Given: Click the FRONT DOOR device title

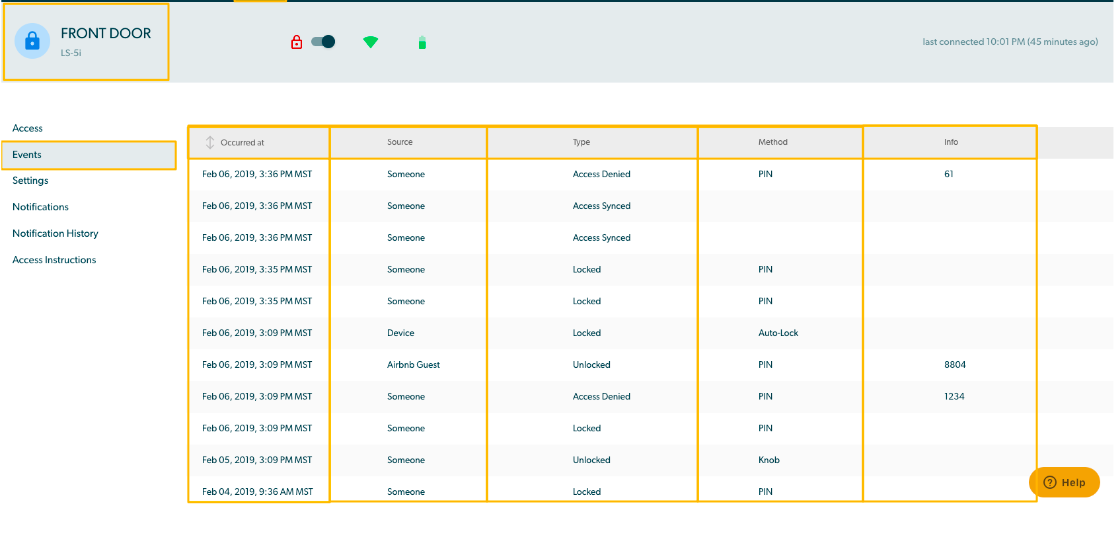Looking at the screenshot, I should click(x=106, y=33).
